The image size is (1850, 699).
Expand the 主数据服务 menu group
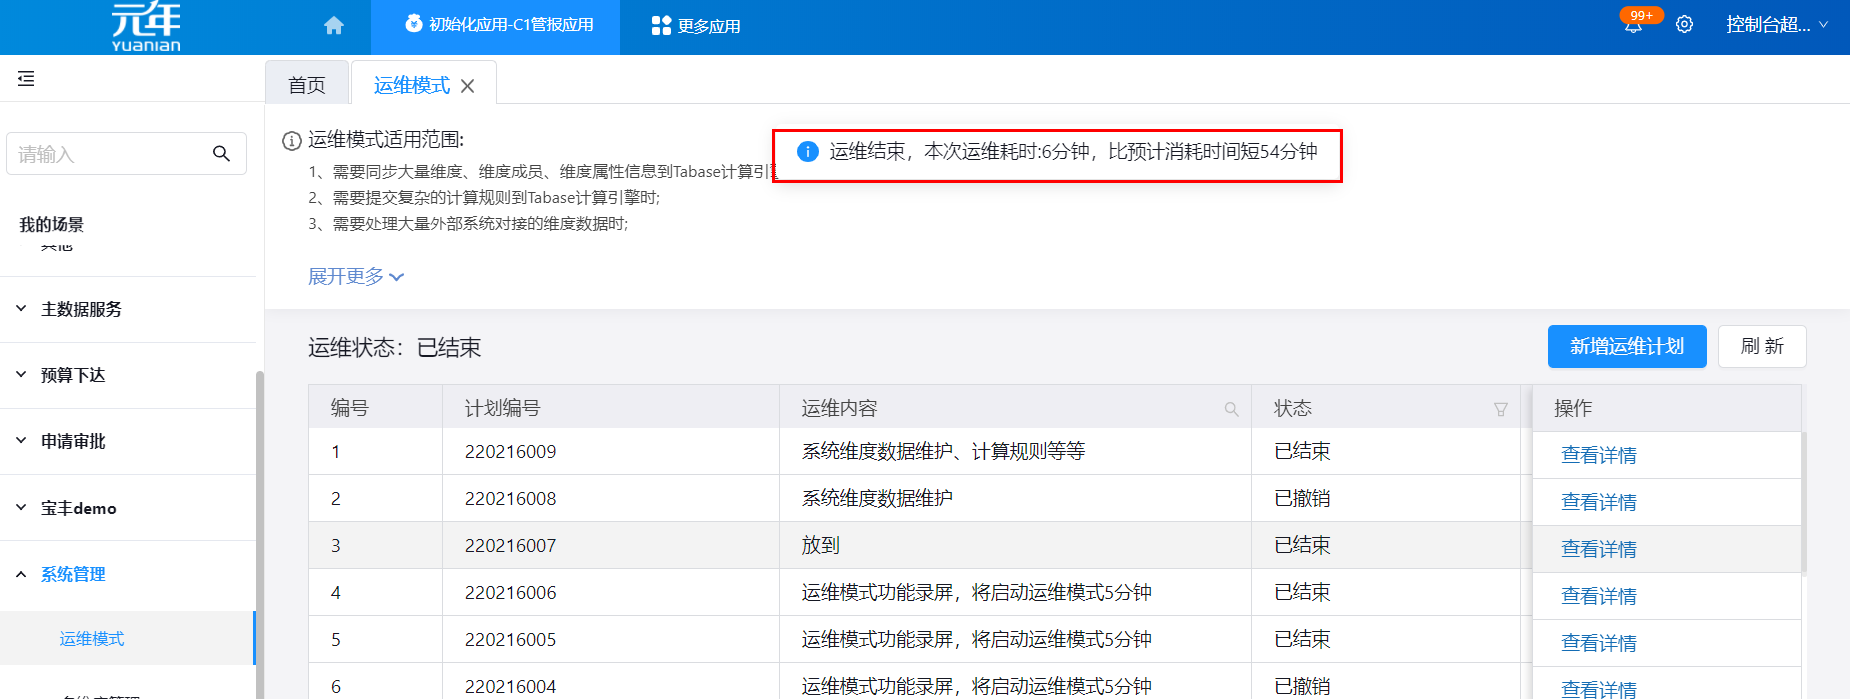click(81, 309)
